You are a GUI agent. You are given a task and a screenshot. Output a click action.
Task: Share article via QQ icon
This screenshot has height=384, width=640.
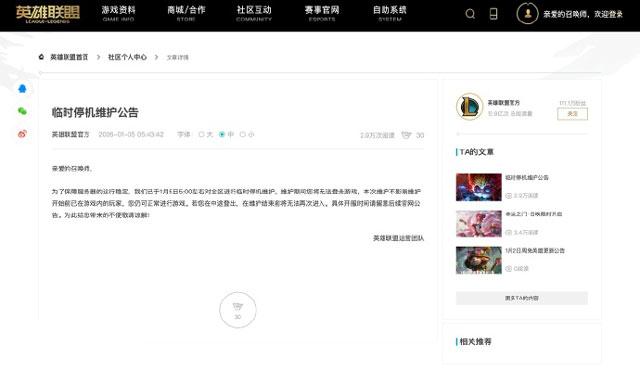(22, 88)
